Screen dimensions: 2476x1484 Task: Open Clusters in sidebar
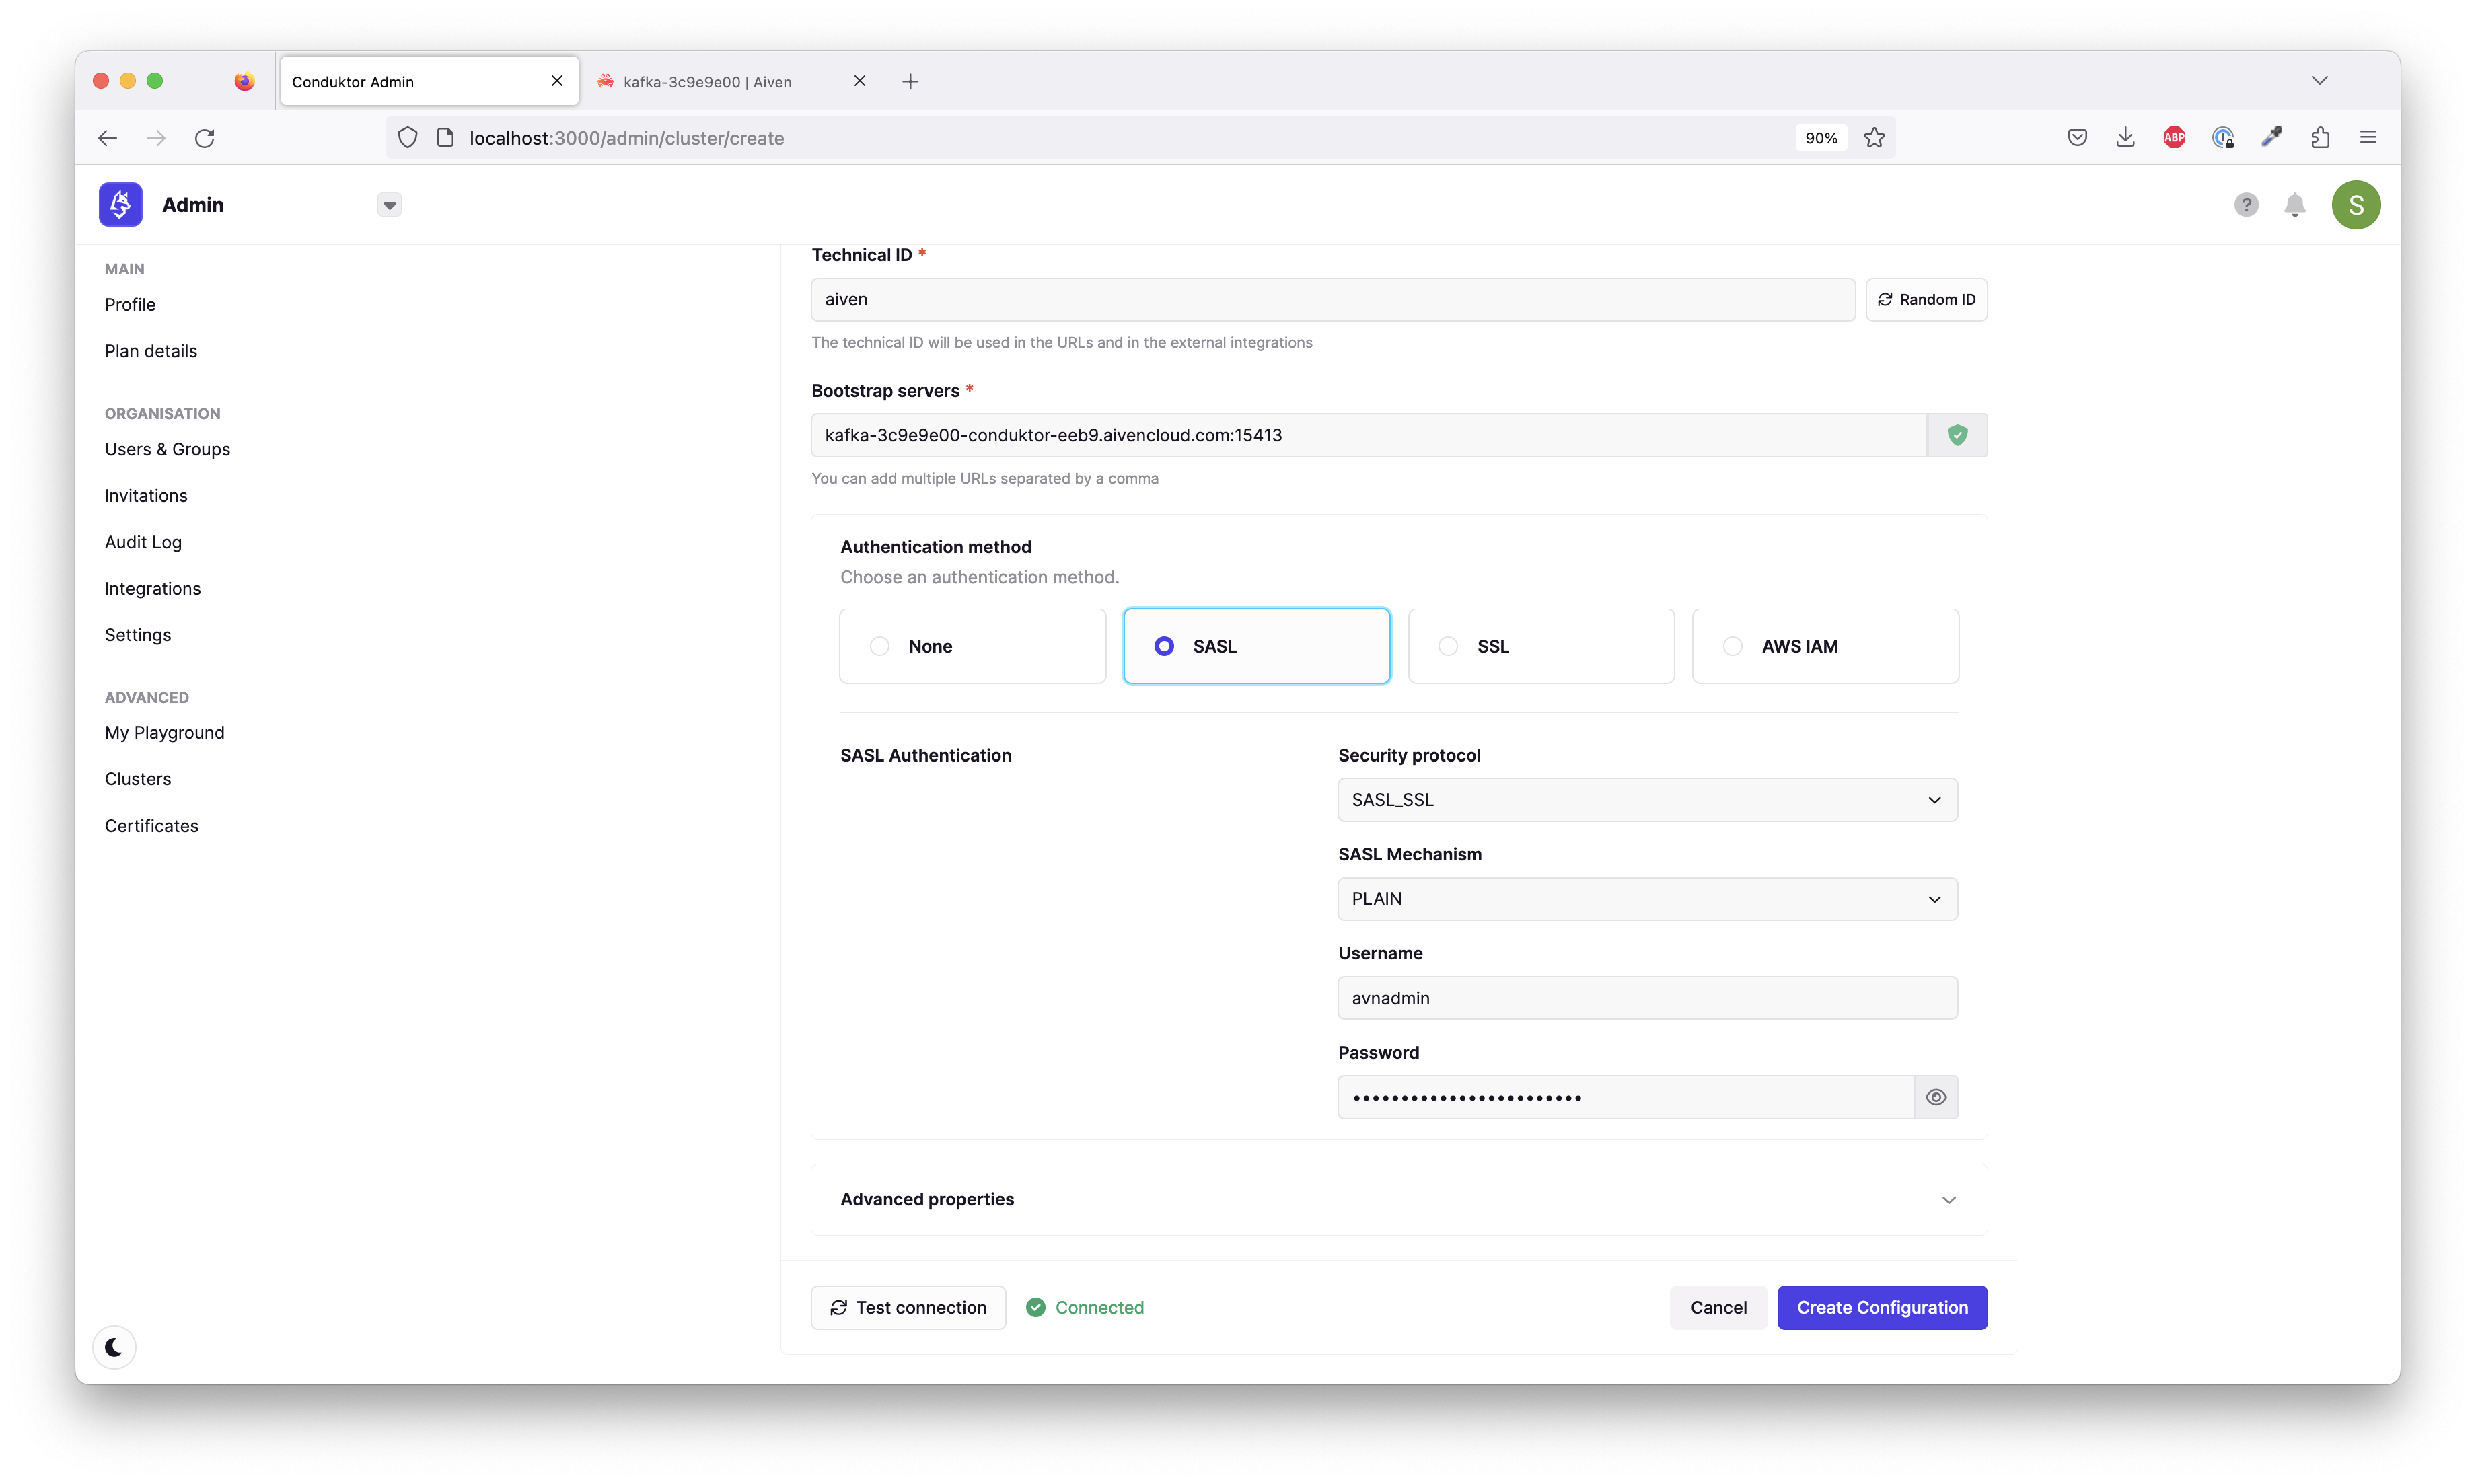pyautogui.click(x=138, y=778)
